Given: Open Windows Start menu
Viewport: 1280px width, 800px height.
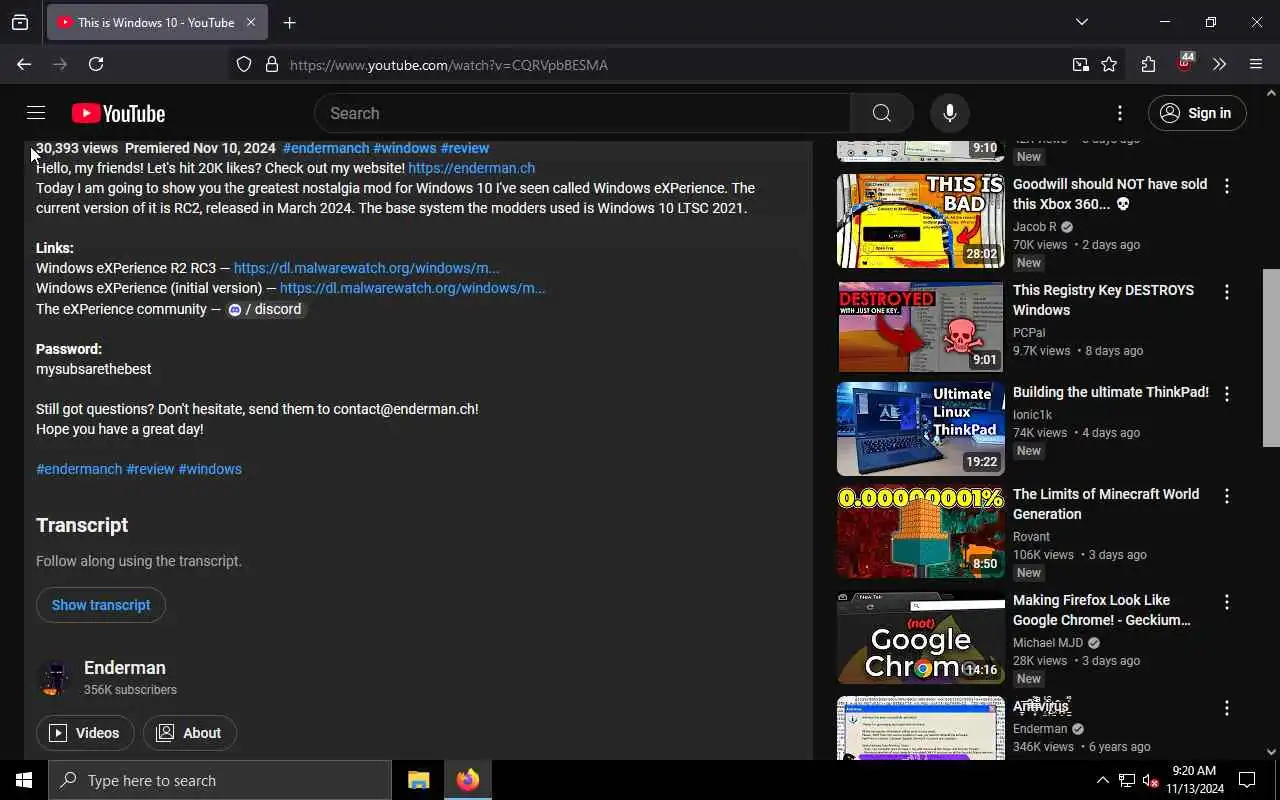Looking at the screenshot, I should pos(24,780).
